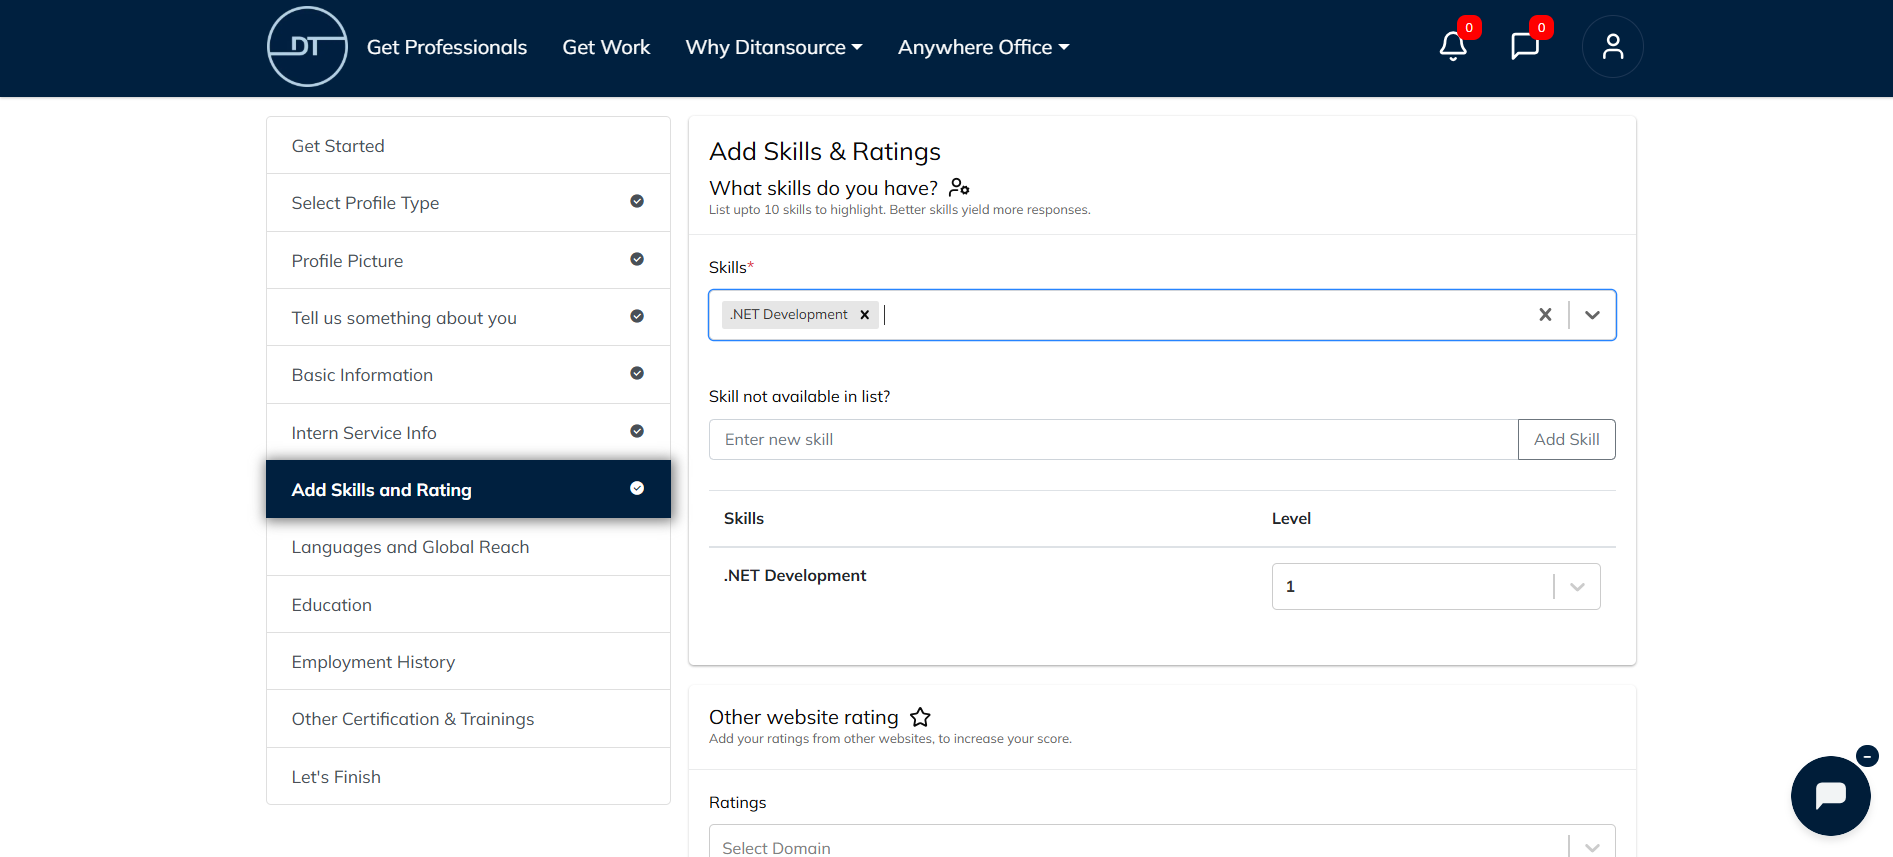Click the Basic Information checkmark
Screen dimensions: 1893x857
(x=637, y=373)
